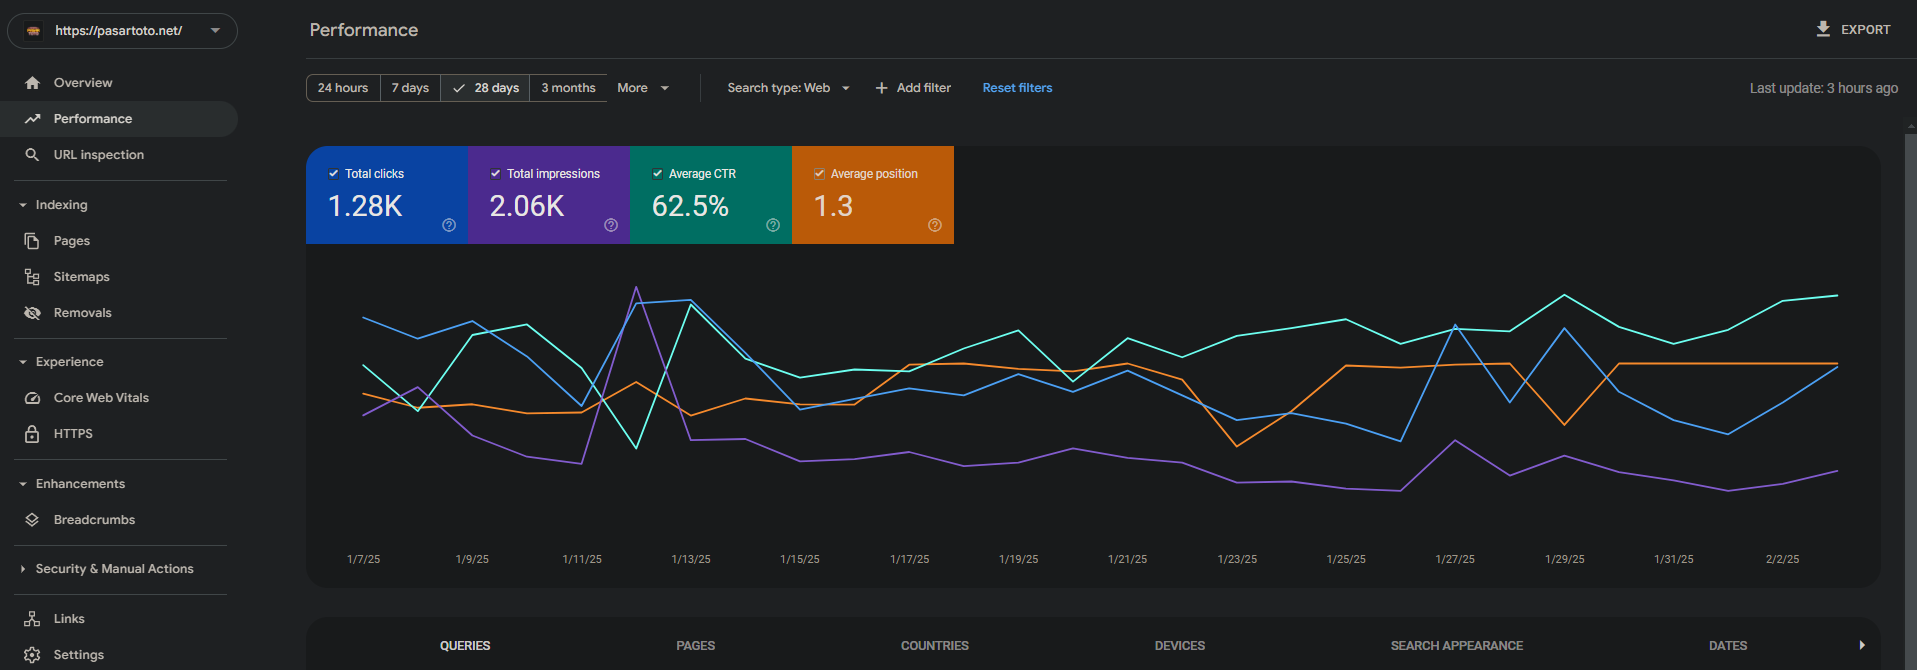Screen dimensions: 1917x670
Task: Uncheck the Total impressions checkbox
Action: tap(495, 174)
